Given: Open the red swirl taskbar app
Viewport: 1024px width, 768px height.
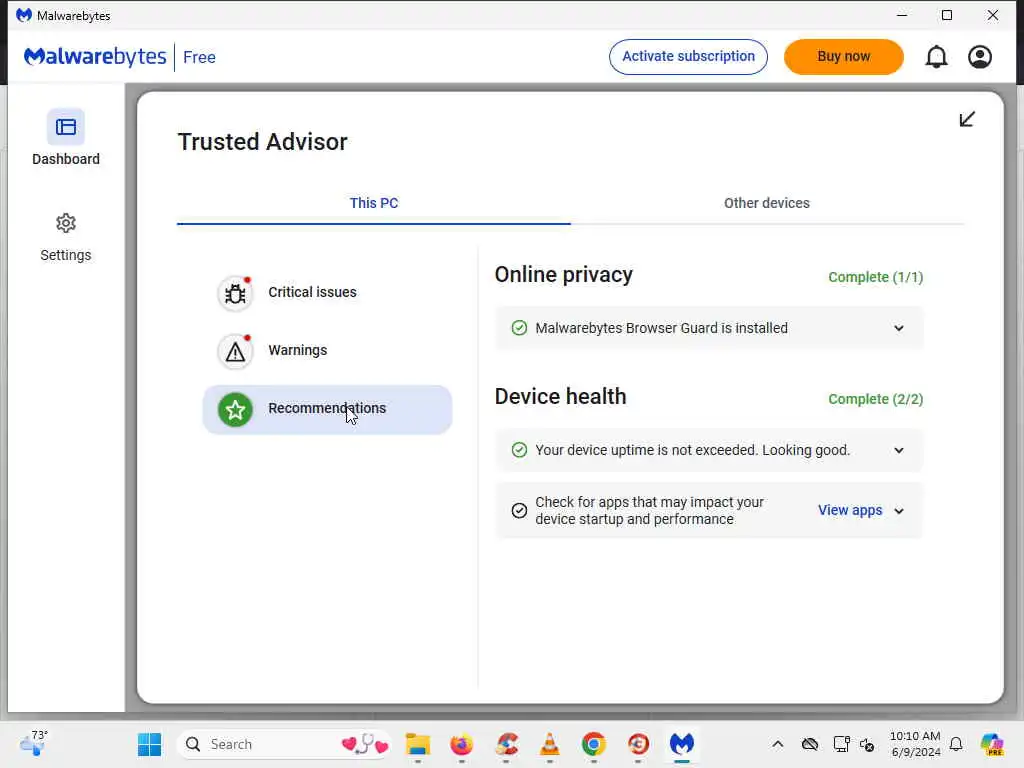Looking at the screenshot, I should [x=638, y=744].
